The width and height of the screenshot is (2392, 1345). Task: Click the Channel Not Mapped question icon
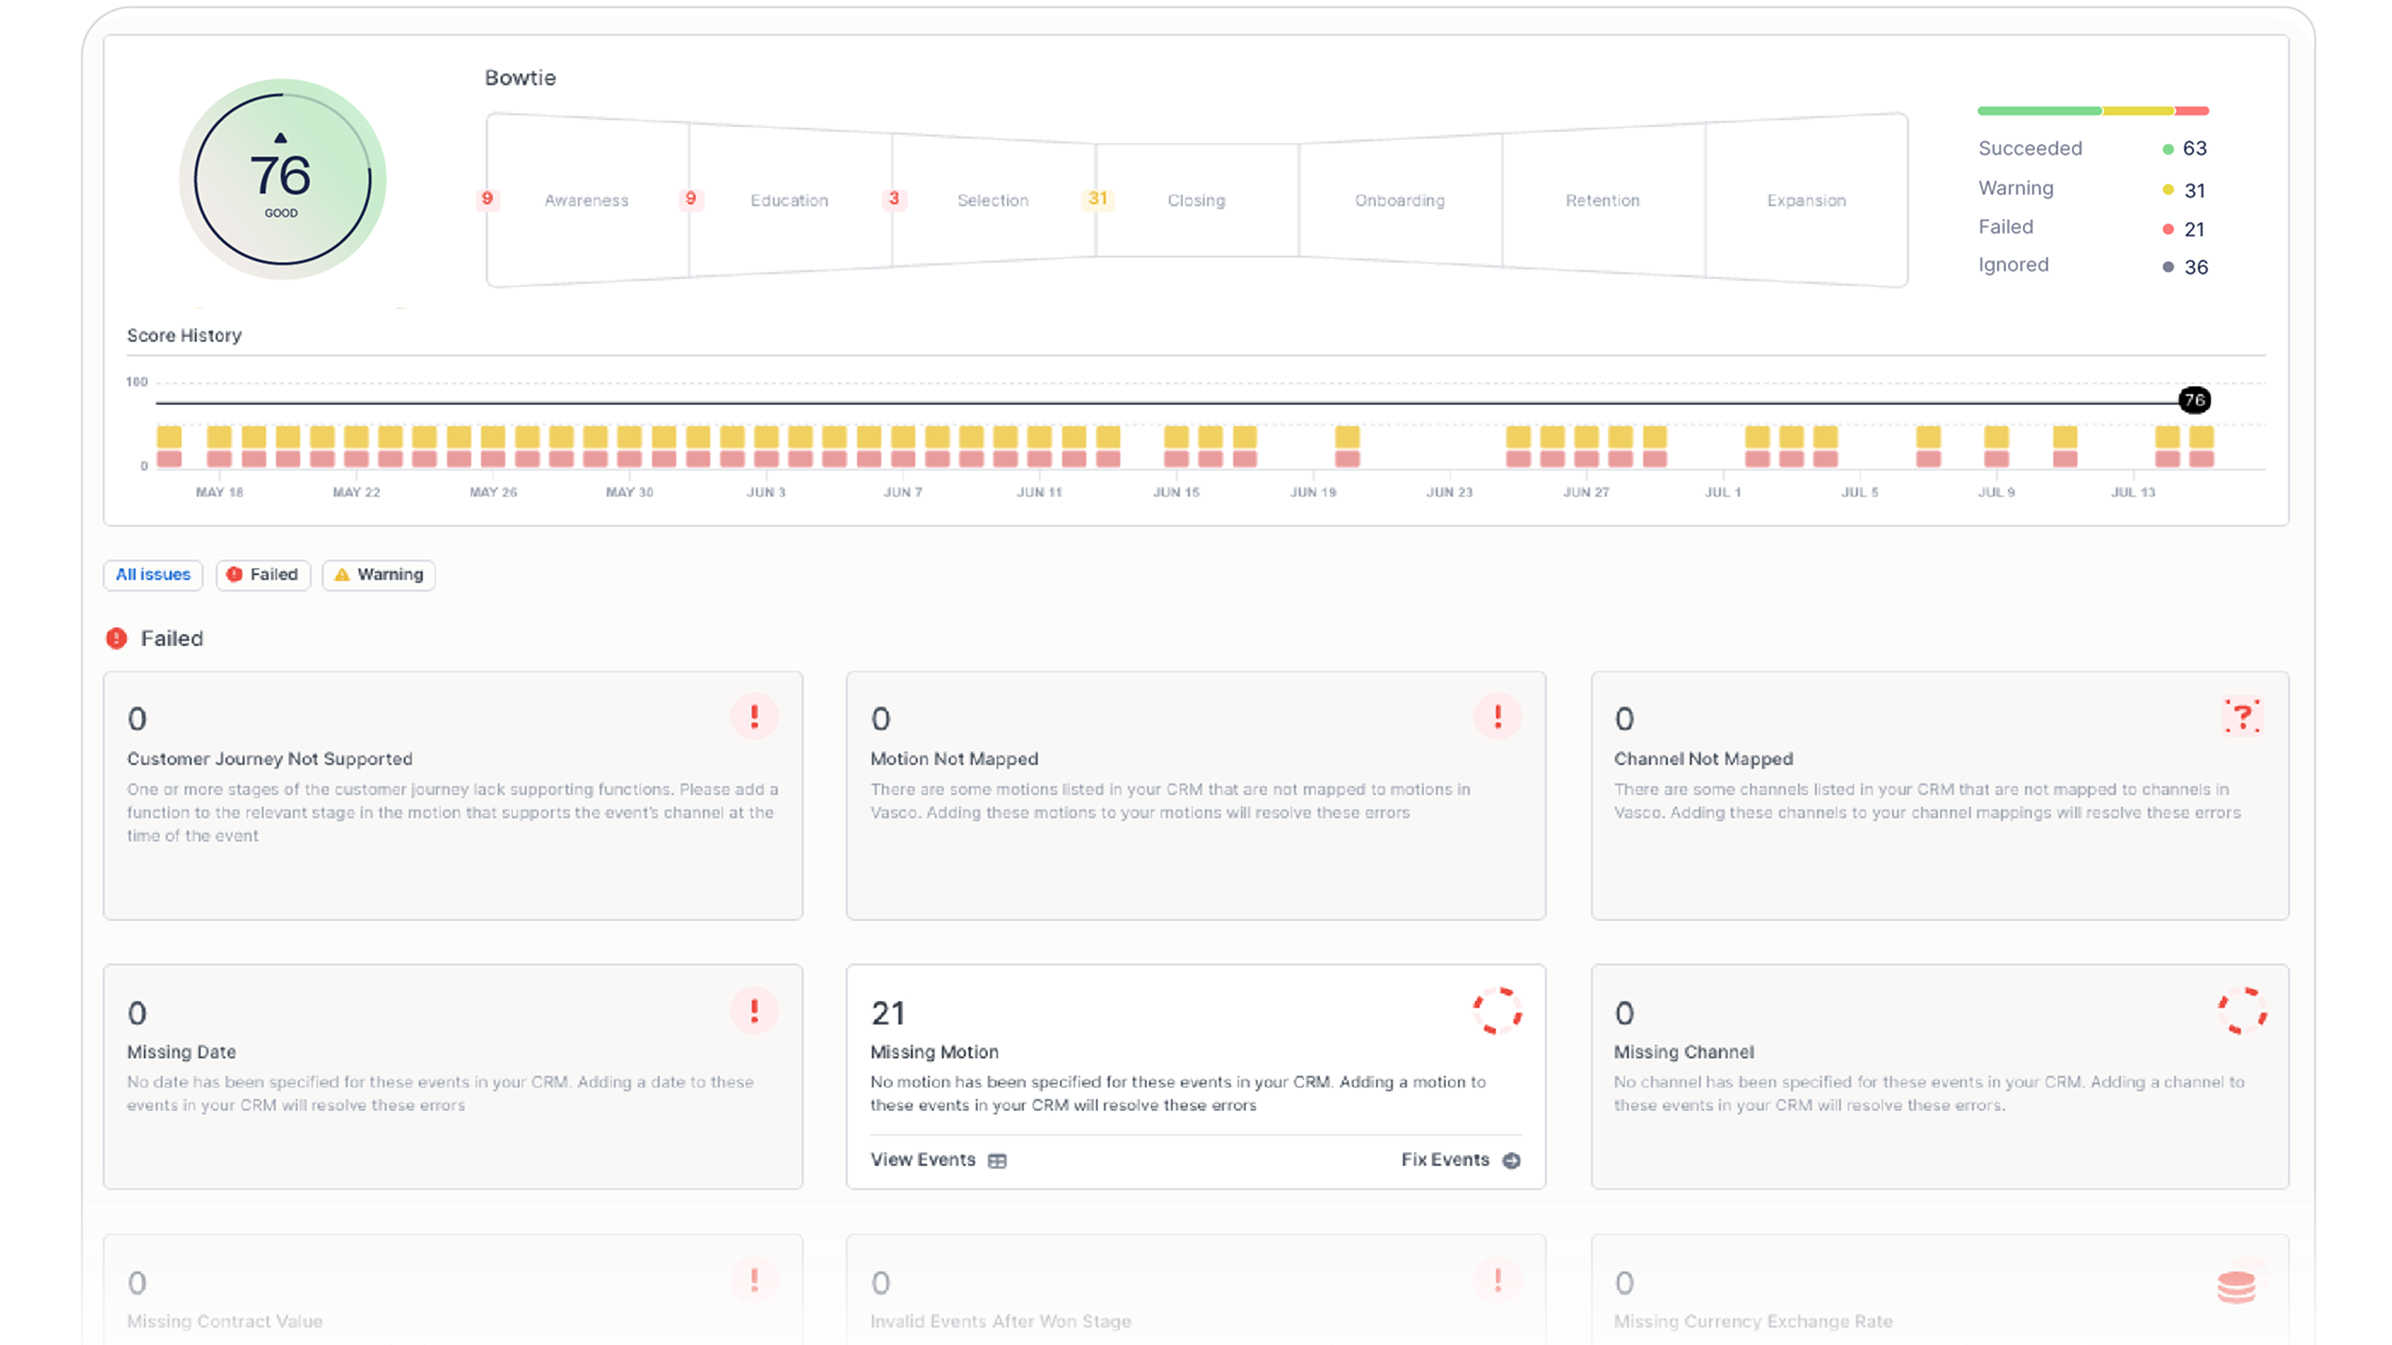pyautogui.click(x=2242, y=716)
